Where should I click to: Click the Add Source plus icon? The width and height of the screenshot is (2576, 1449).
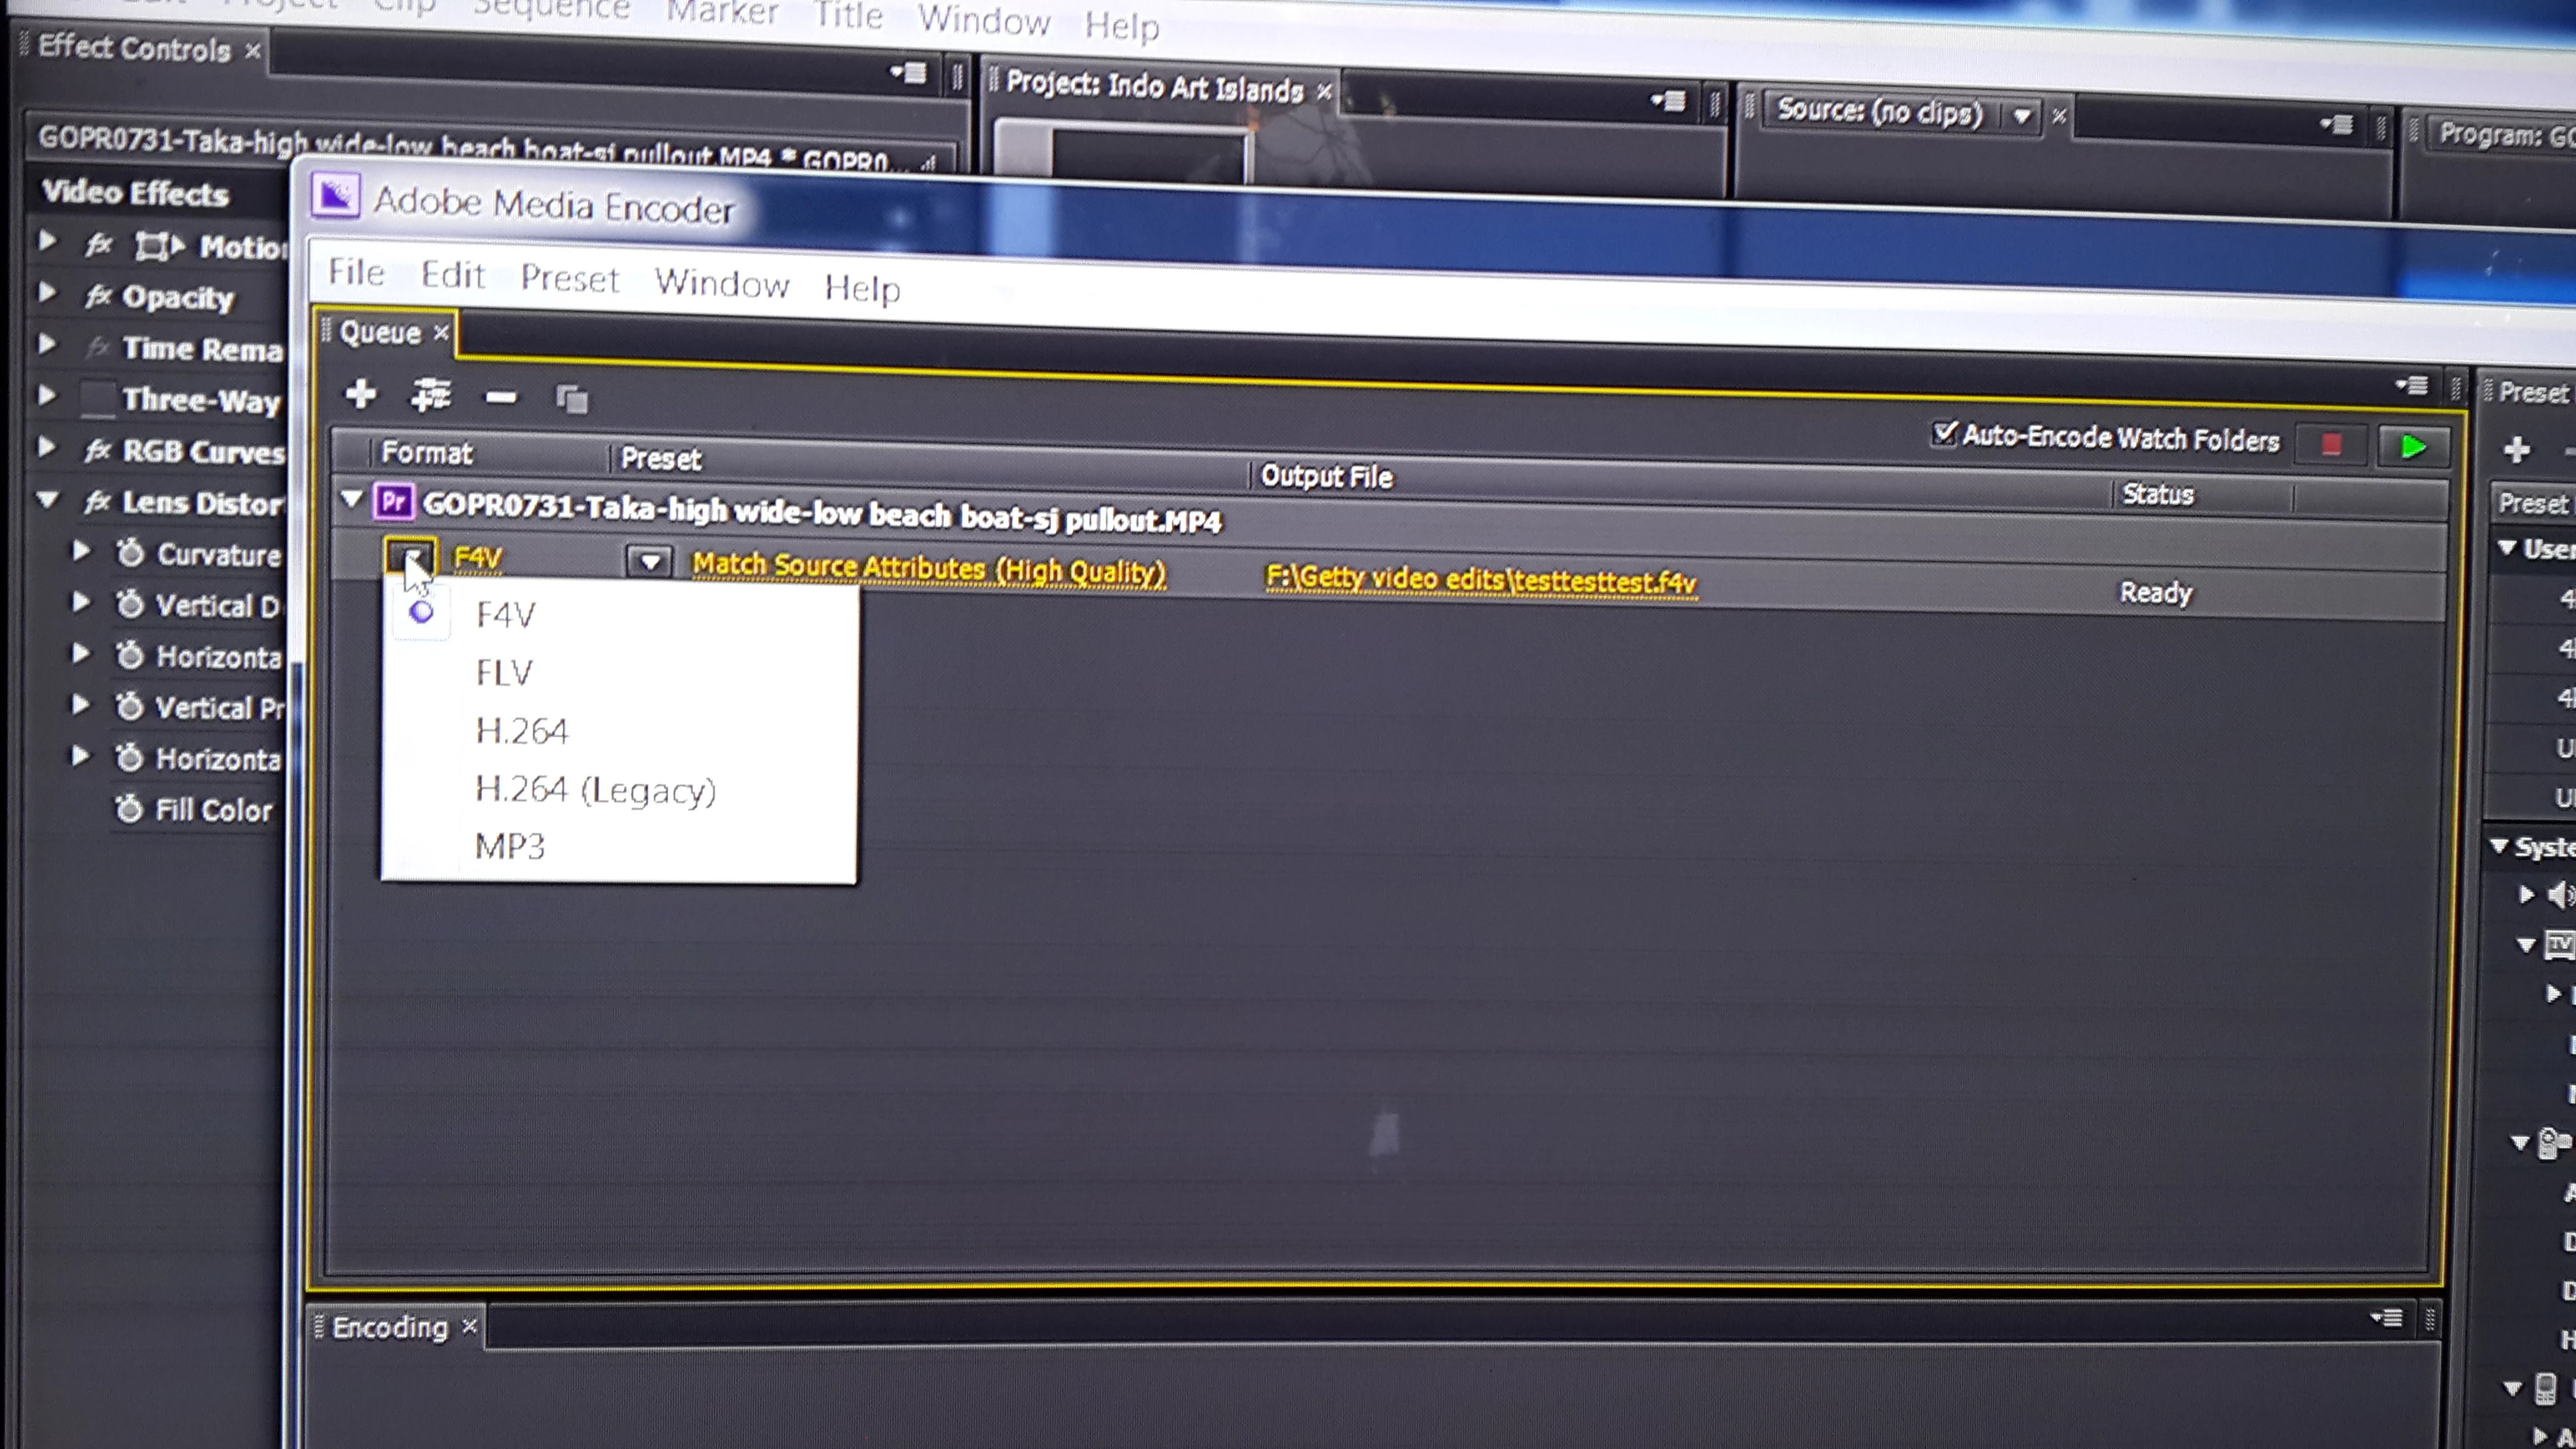pyautogui.click(x=360, y=394)
